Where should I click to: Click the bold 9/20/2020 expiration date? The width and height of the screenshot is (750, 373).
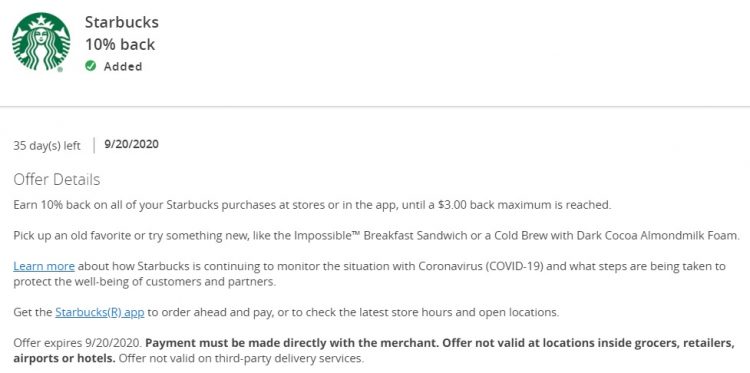click(131, 144)
